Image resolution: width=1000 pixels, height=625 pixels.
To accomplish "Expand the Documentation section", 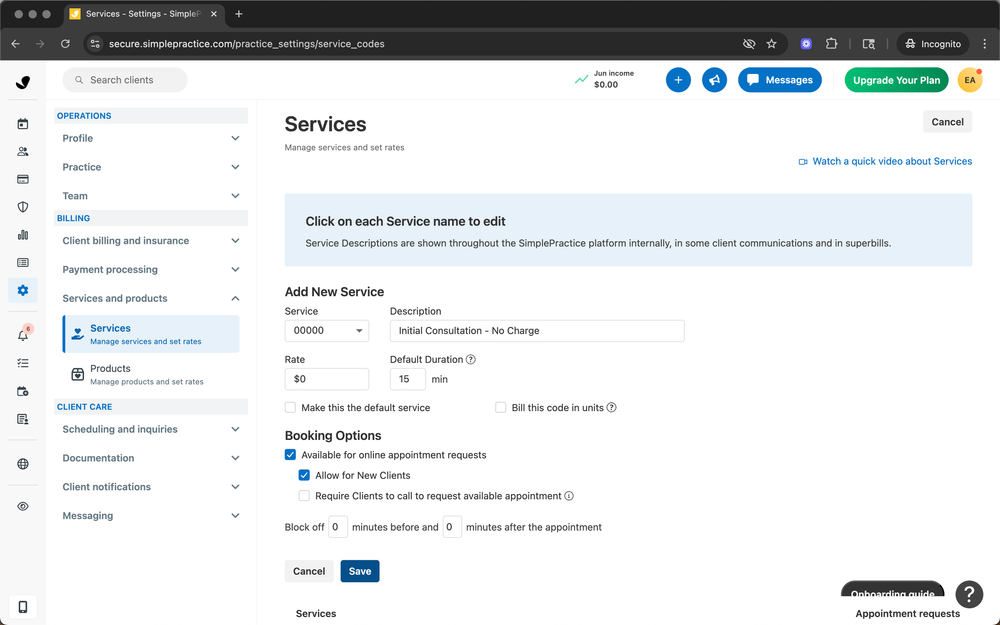I will click(x=151, y=458).
